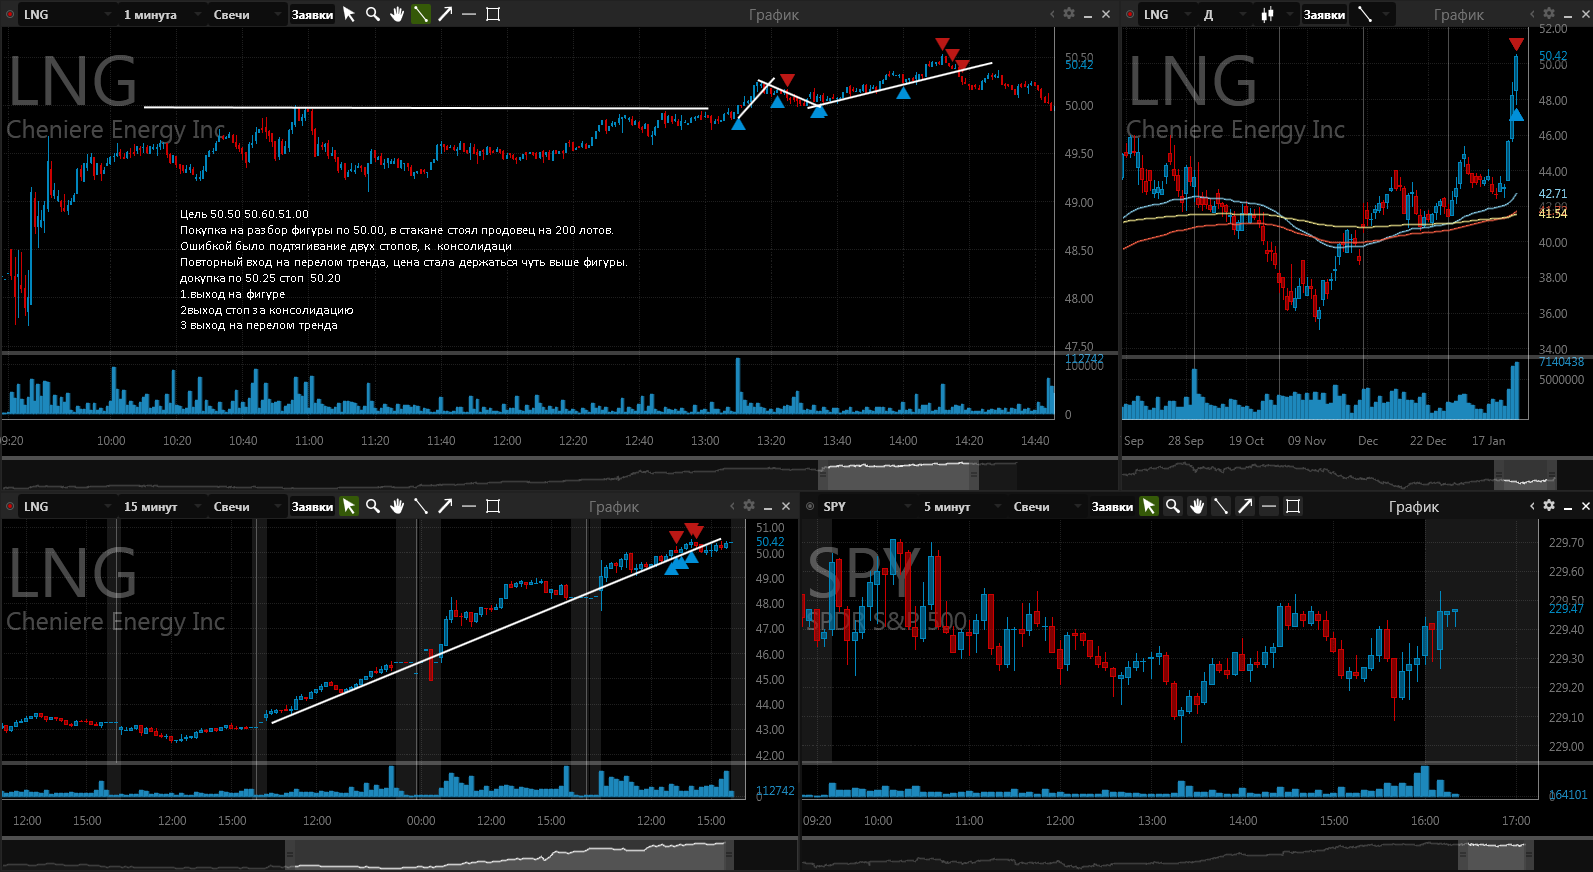Select horizontal line tool in LNG 15-minute chart
Viewport: 1593px width, 872px height.
click(469, 506)
